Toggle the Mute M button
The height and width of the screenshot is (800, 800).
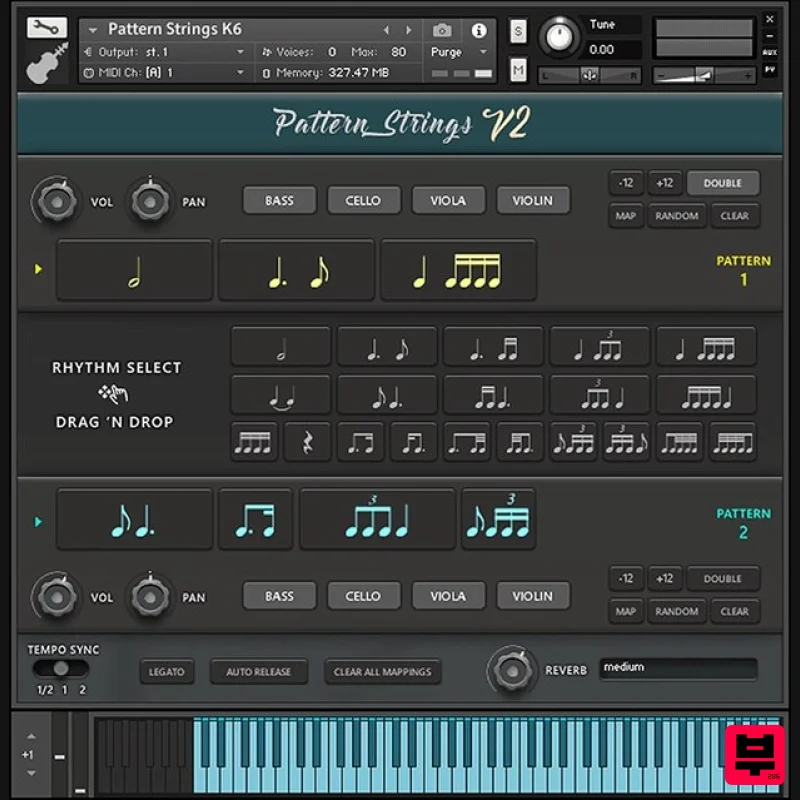click(x=518, y=69)
